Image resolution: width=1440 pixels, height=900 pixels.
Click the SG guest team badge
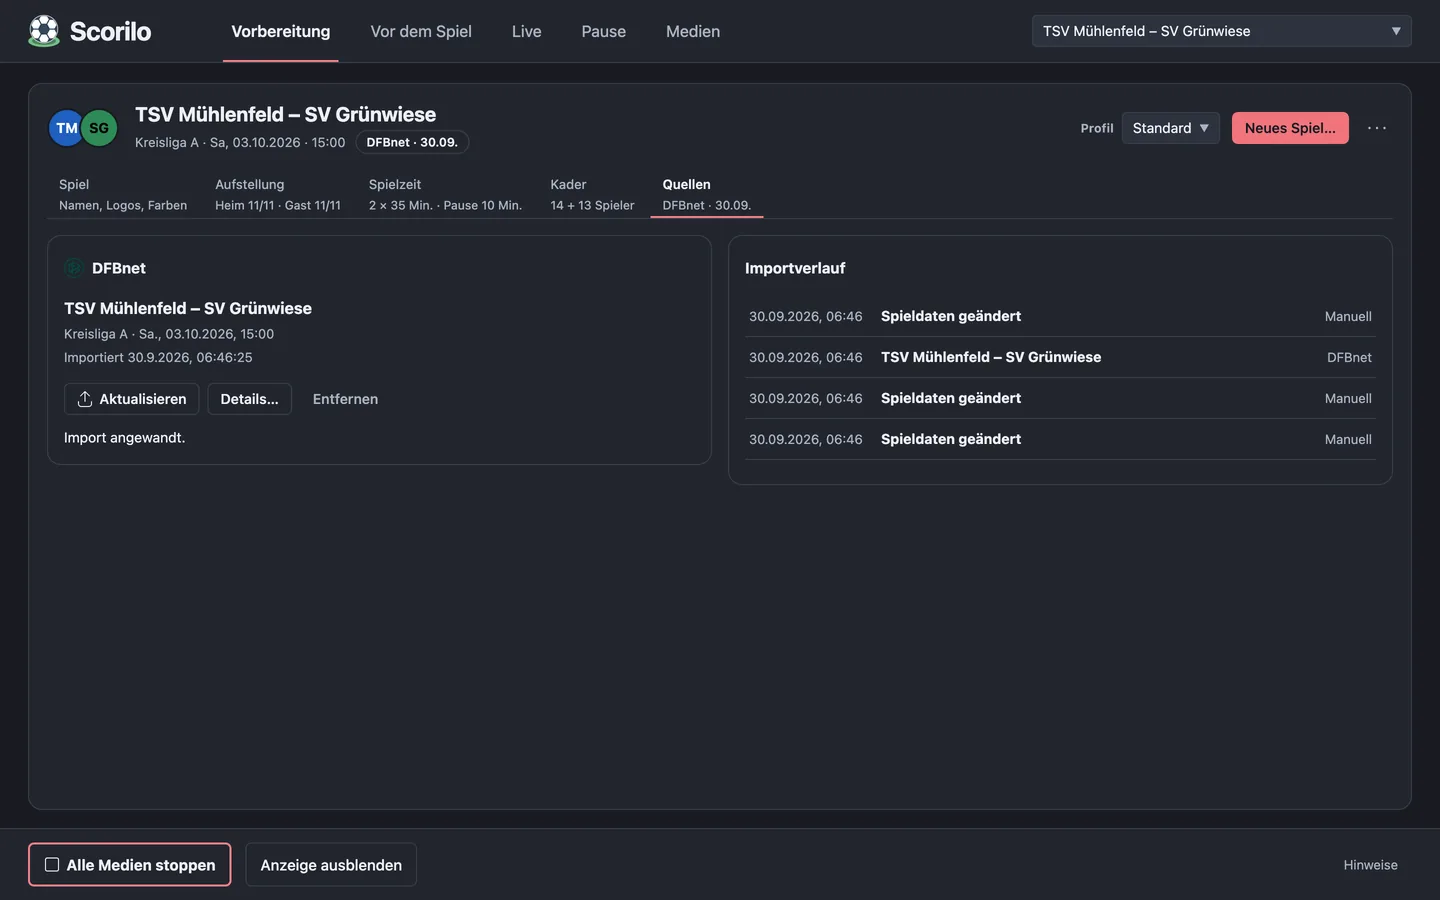[99, 128]
